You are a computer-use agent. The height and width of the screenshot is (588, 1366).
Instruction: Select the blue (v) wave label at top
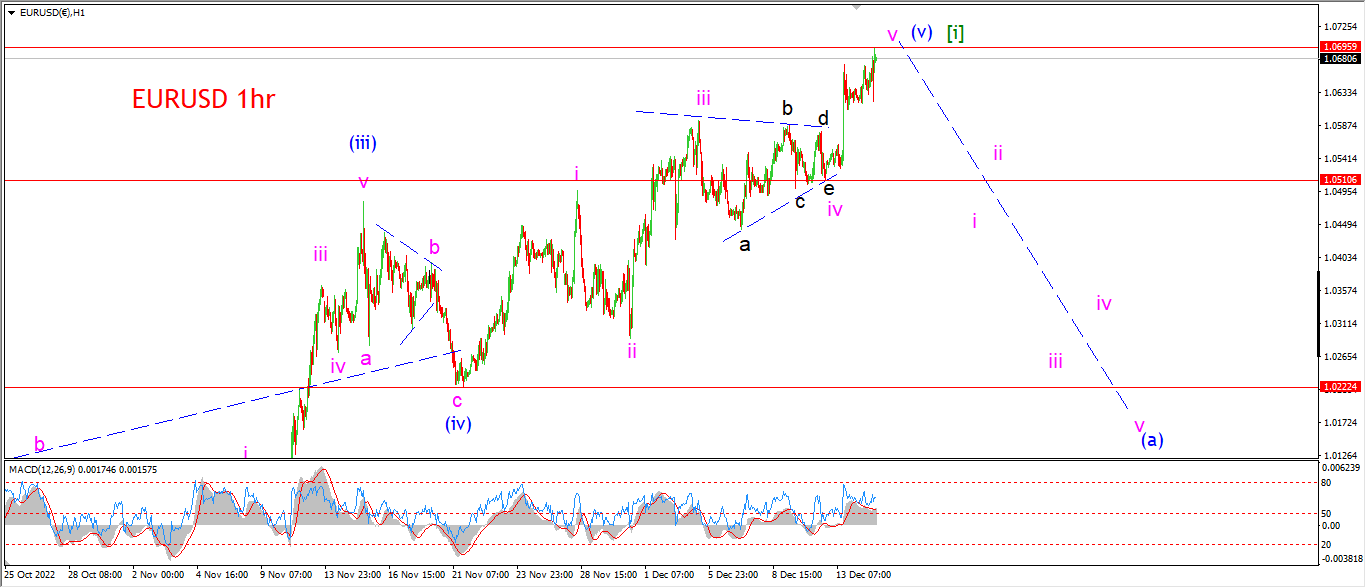click(x=922, y=32)
